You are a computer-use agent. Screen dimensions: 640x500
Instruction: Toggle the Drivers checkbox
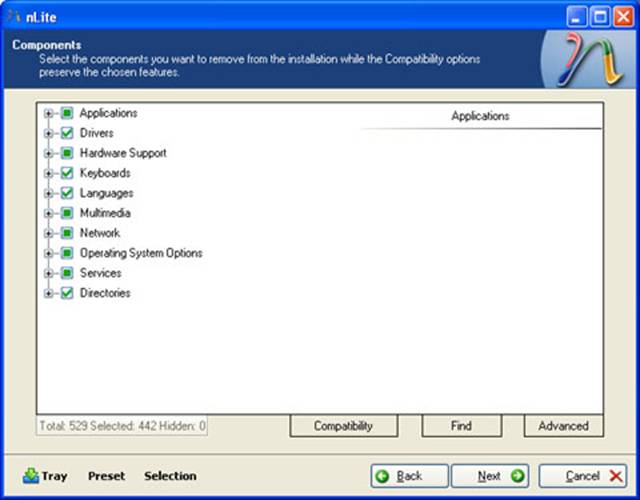click(x=67, y=133)
